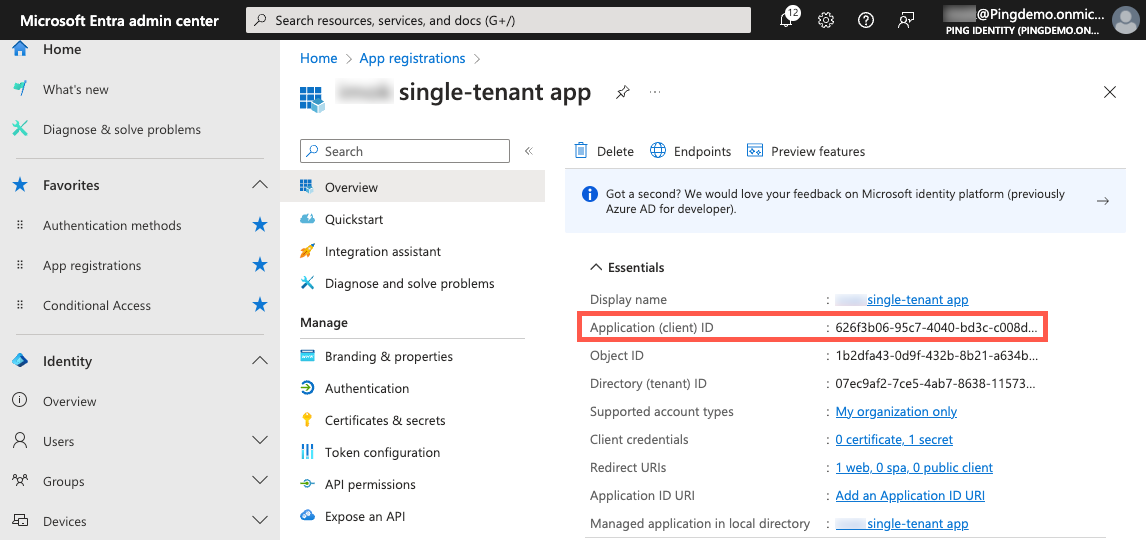Expand the Users section chevron

point(259,441)
